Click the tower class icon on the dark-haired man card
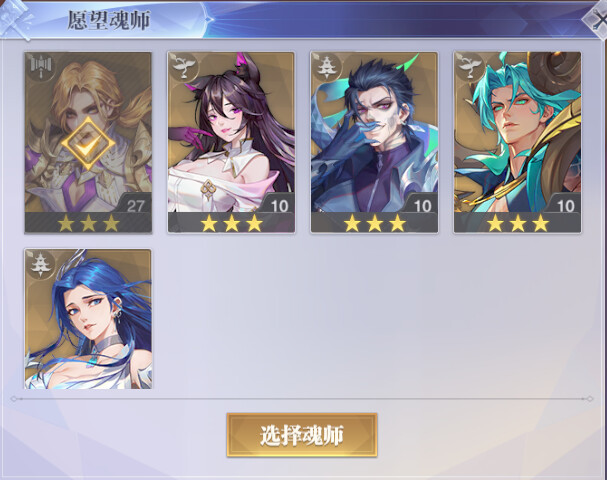Image resolution: width=607 pixels, height=480 pixels. [x=327, y=67]
